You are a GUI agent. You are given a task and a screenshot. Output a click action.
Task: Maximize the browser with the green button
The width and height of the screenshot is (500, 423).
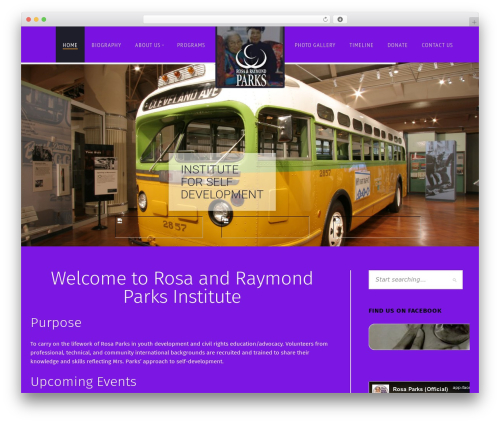pyautogui.click(x=44, y=19)
